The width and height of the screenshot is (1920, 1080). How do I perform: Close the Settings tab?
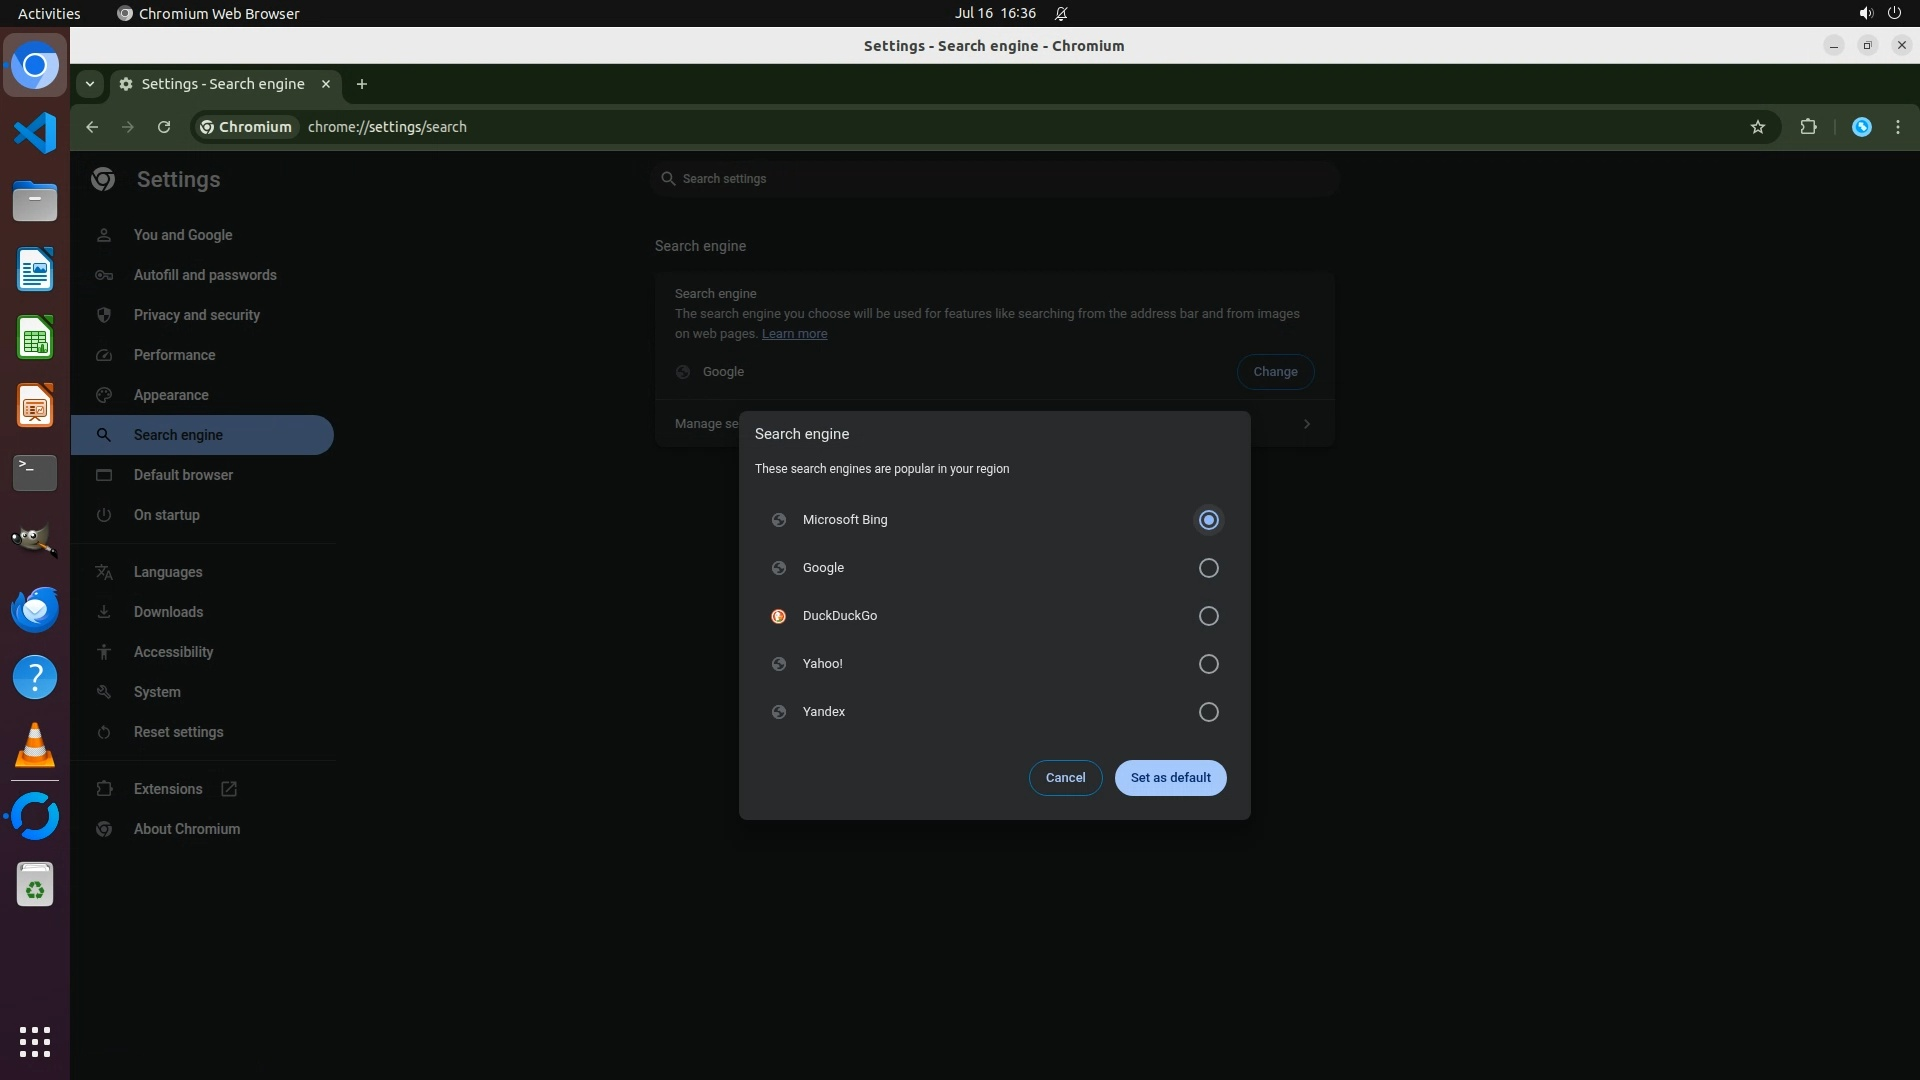coord(325,84)
